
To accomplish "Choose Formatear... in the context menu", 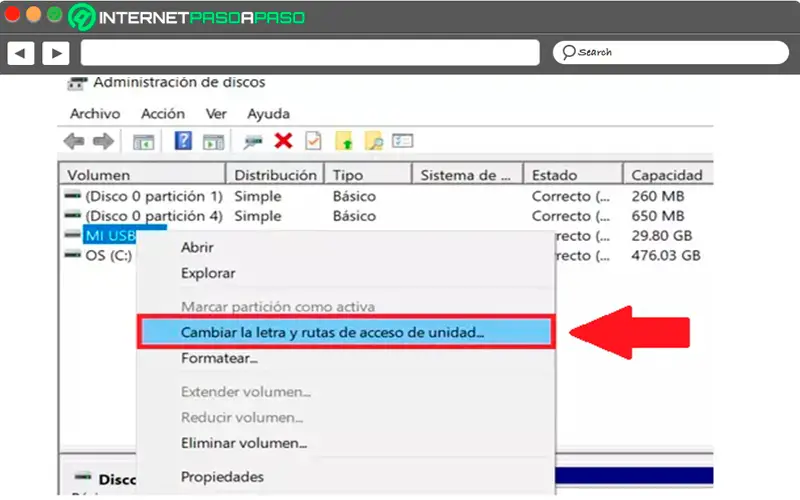I will 219,358.
